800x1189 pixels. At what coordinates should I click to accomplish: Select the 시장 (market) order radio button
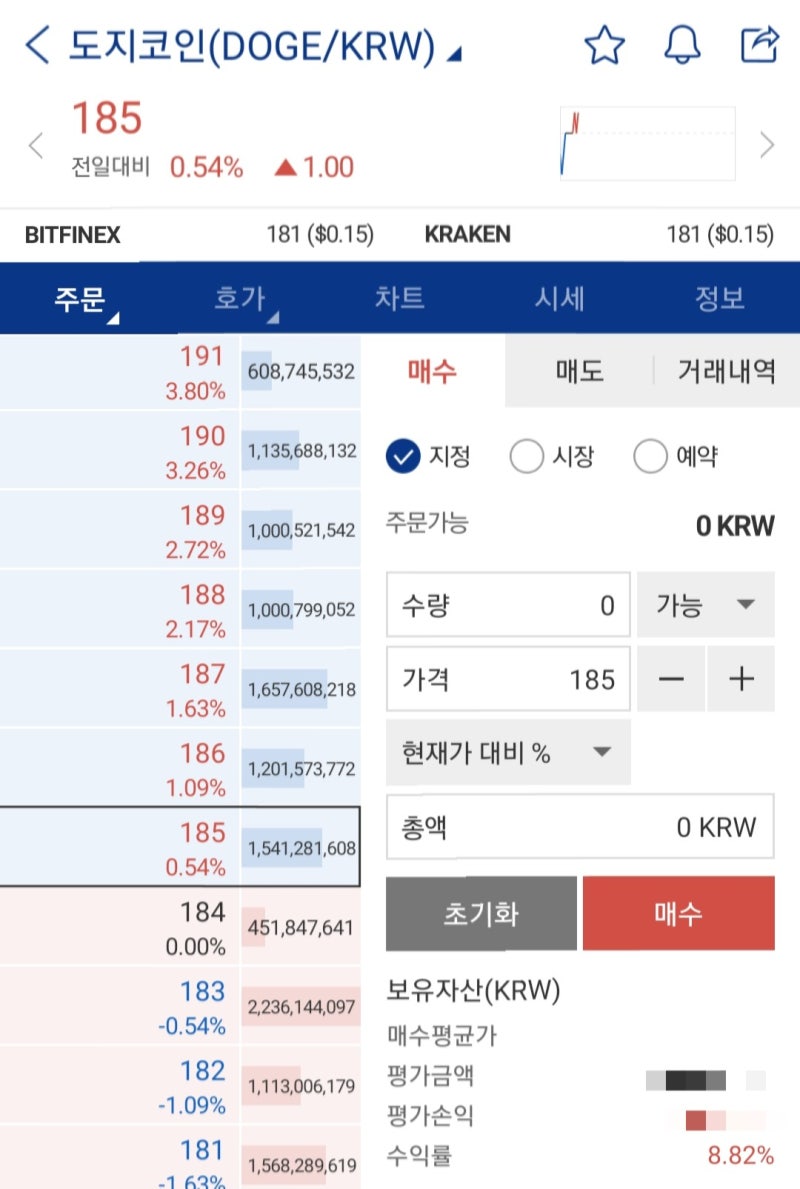coord(527,455)
